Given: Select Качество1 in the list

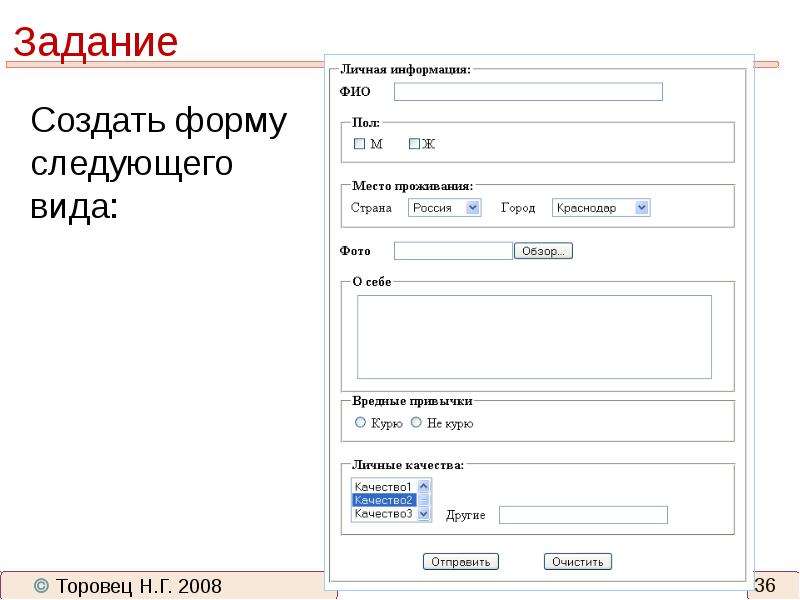Looking at the screenshot, I should (384, 487).
